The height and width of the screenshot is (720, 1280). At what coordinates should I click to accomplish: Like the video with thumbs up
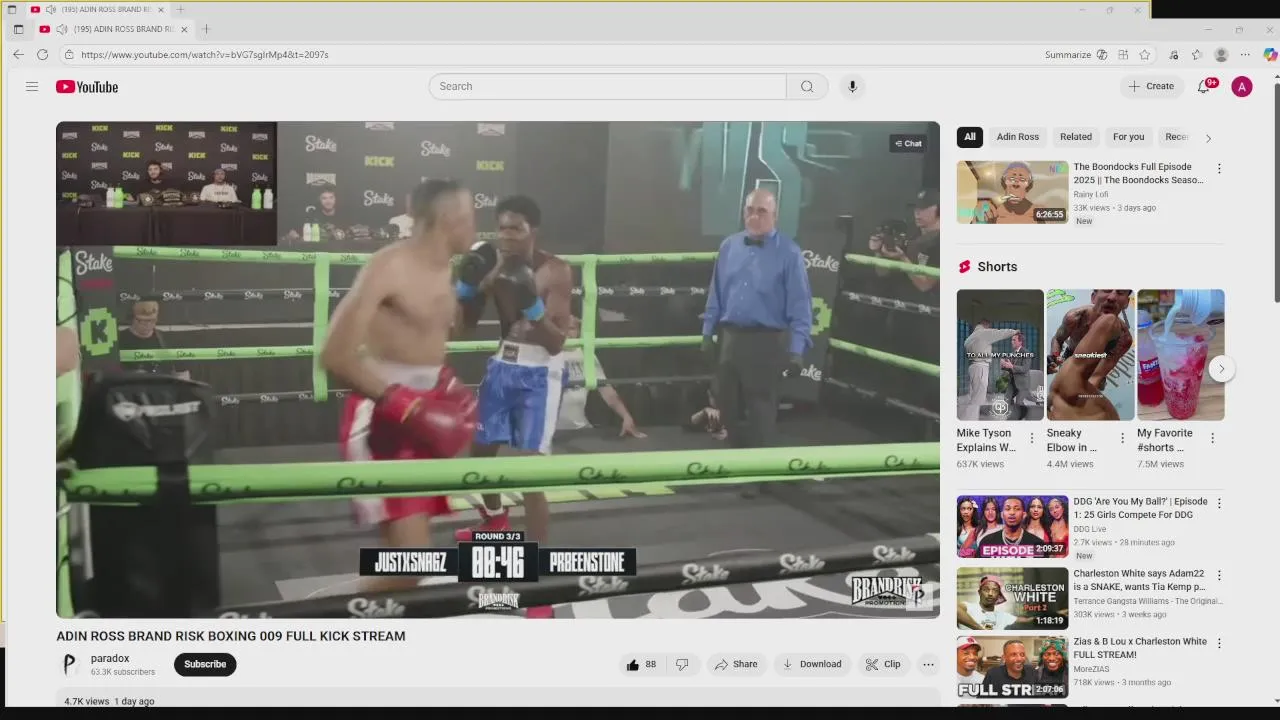click(x=640, y=664)
